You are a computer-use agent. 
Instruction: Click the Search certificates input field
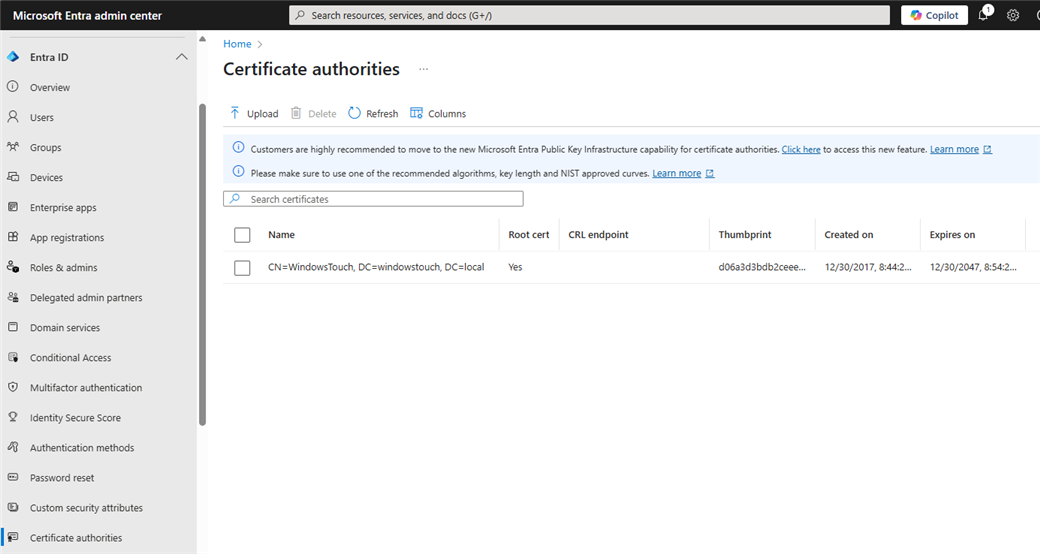pyautogui.click(x=373, y=199)
